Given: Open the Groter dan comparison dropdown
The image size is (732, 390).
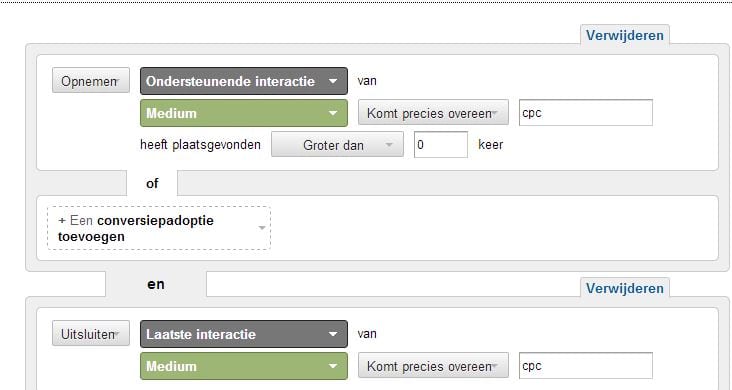Looking at the screenshot, I should click(337, 144).
